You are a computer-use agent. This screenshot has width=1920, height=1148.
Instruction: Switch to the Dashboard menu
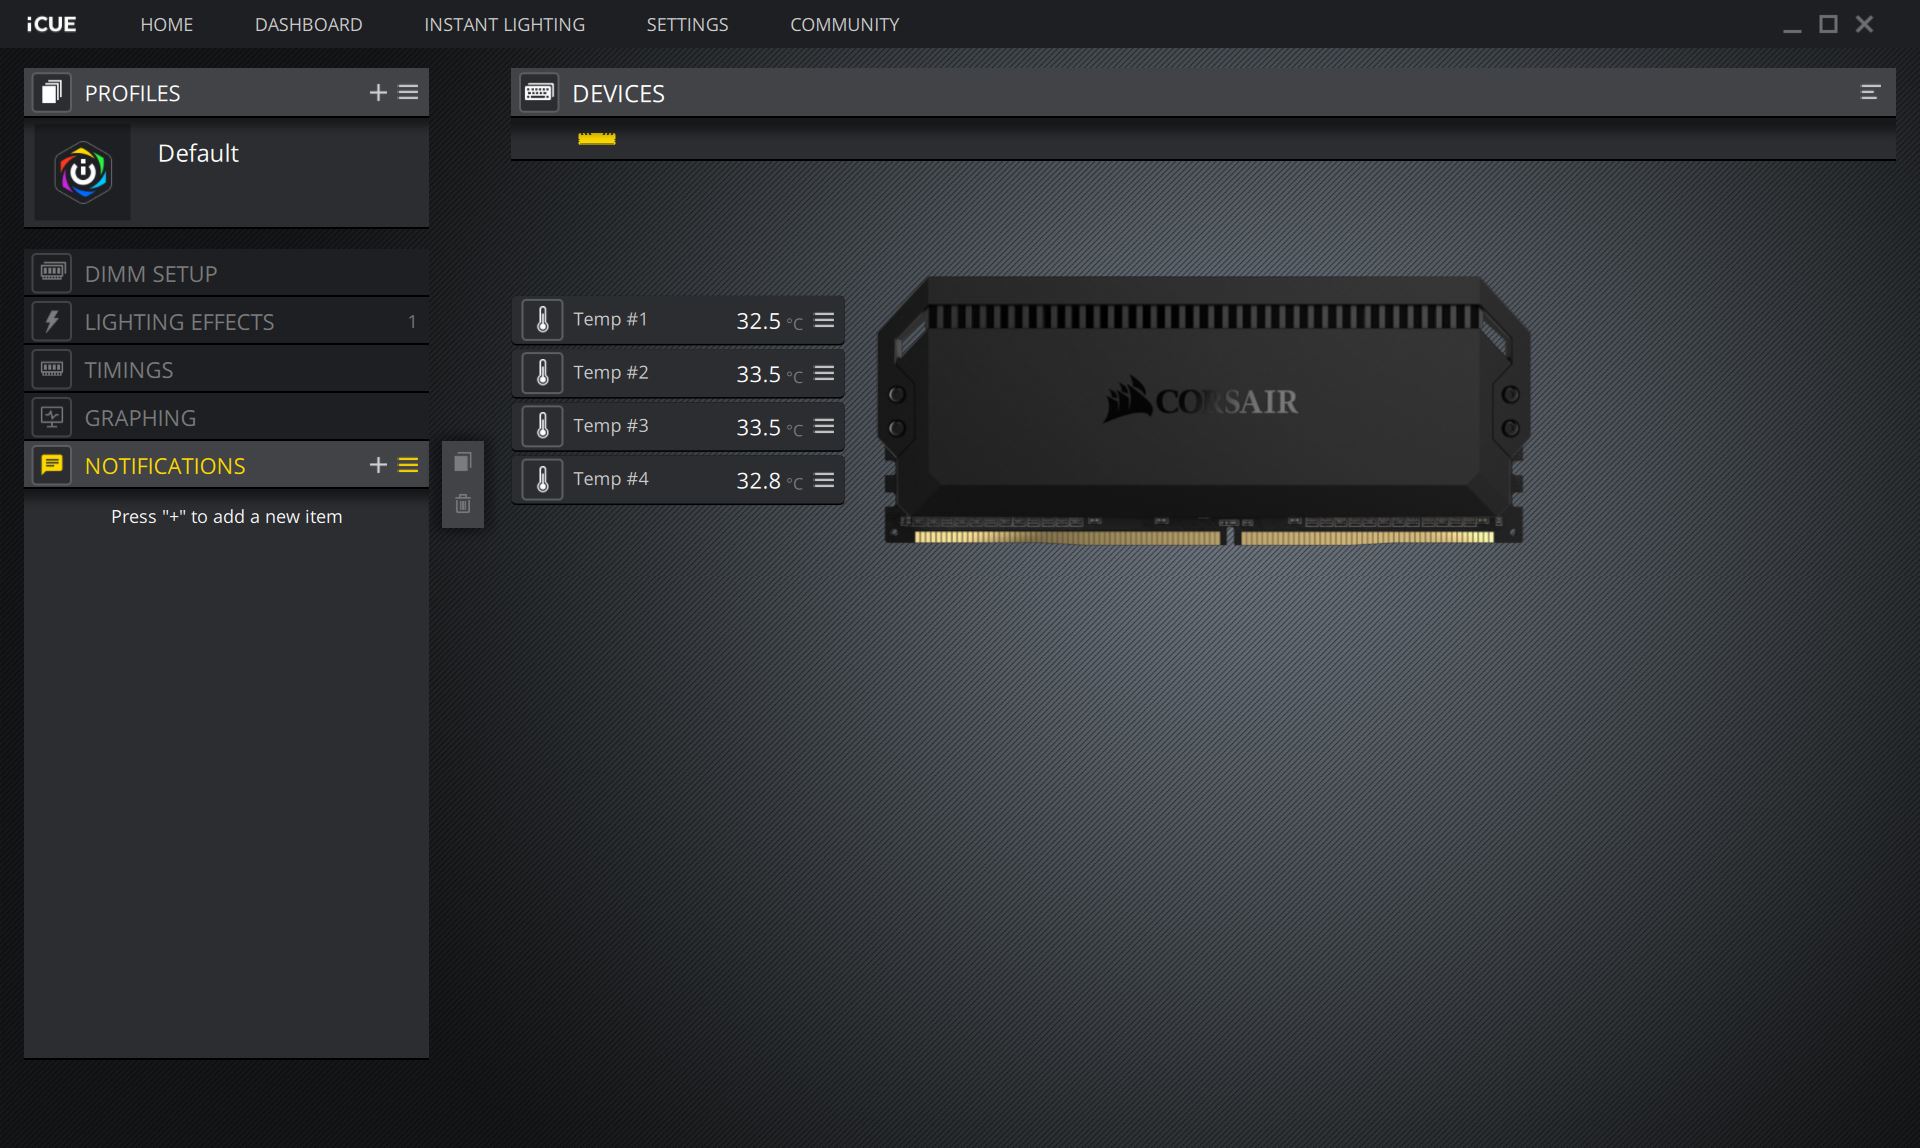tap(308, 24)
